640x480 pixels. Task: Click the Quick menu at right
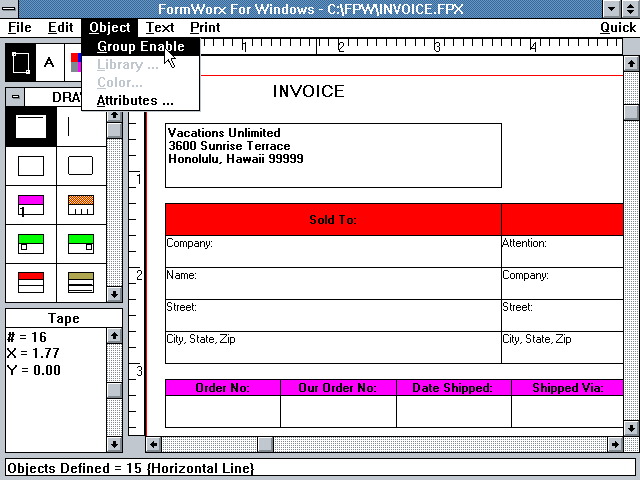coord(617,27)
